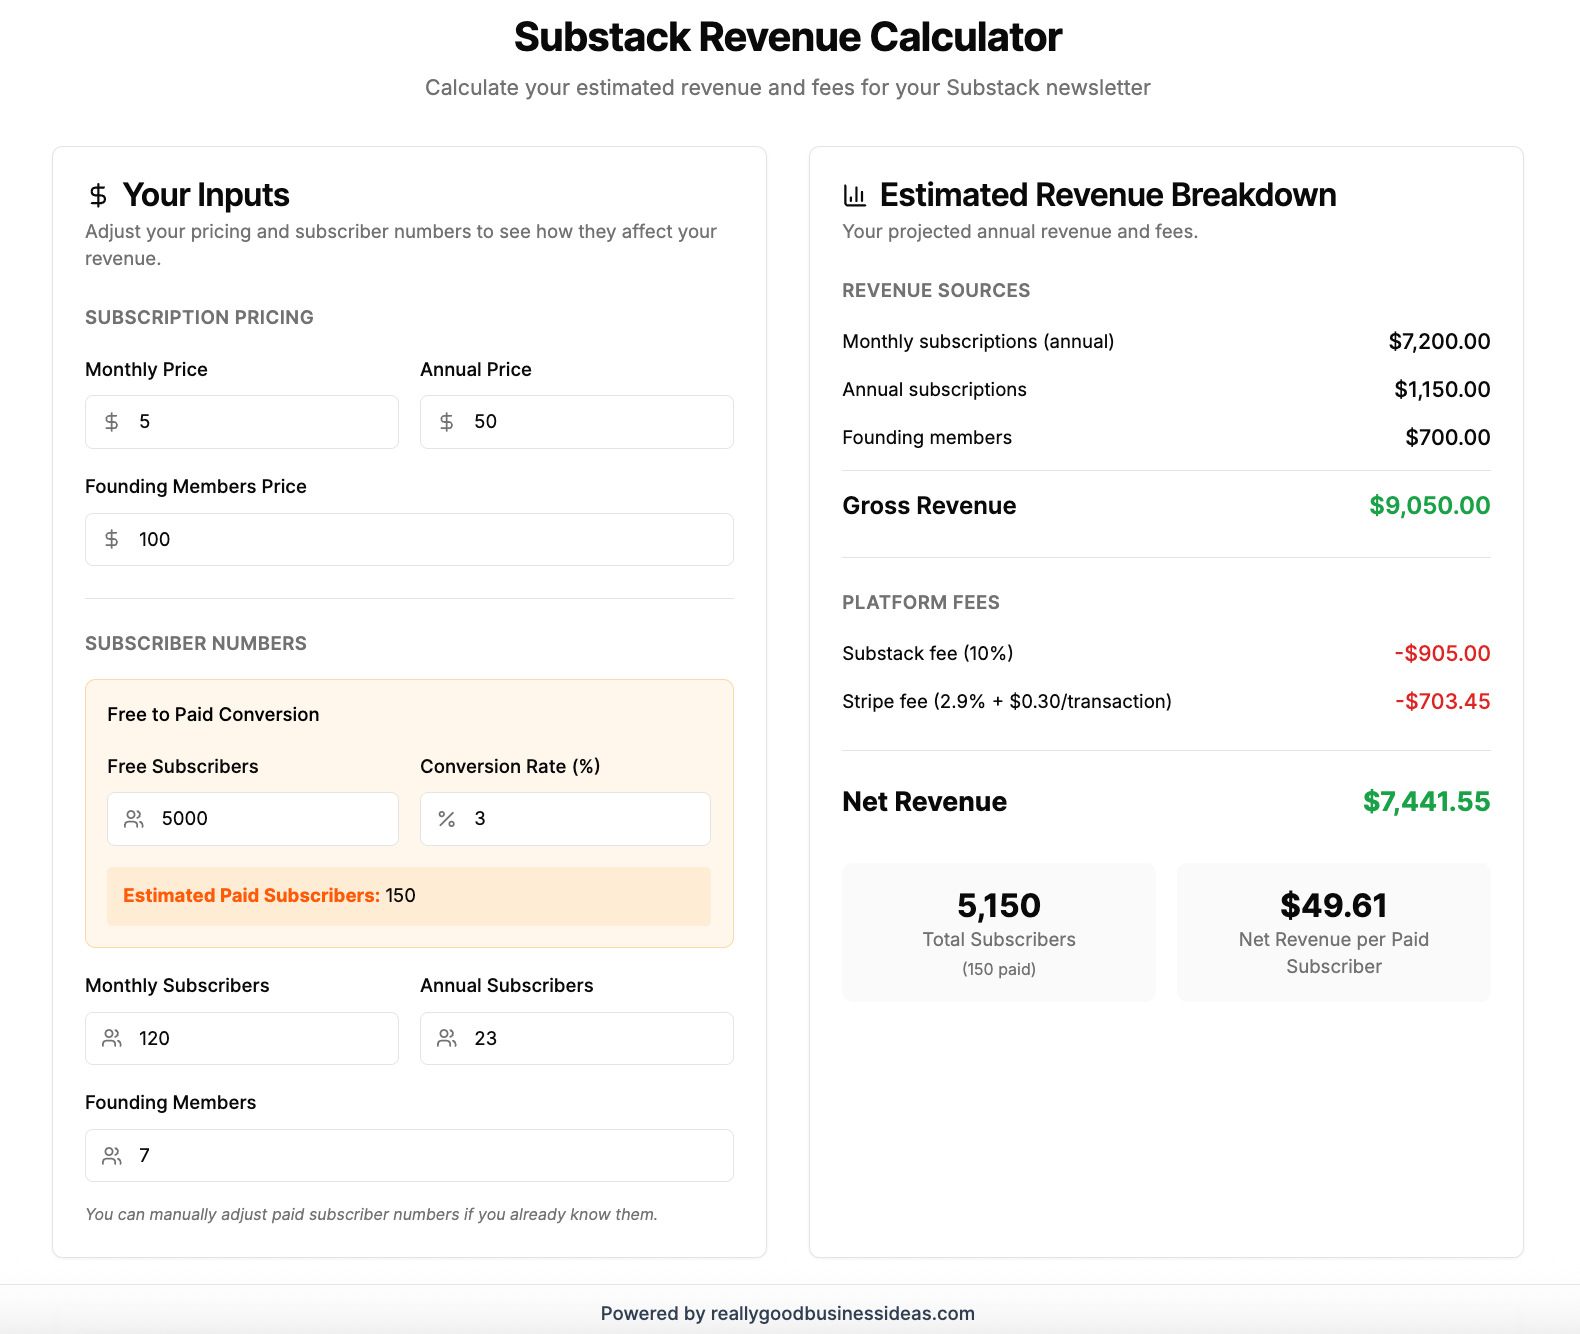Select the Annual Subscribers input showing 23
This screenshot has height=1334, width=1580.
(577, 1039)
